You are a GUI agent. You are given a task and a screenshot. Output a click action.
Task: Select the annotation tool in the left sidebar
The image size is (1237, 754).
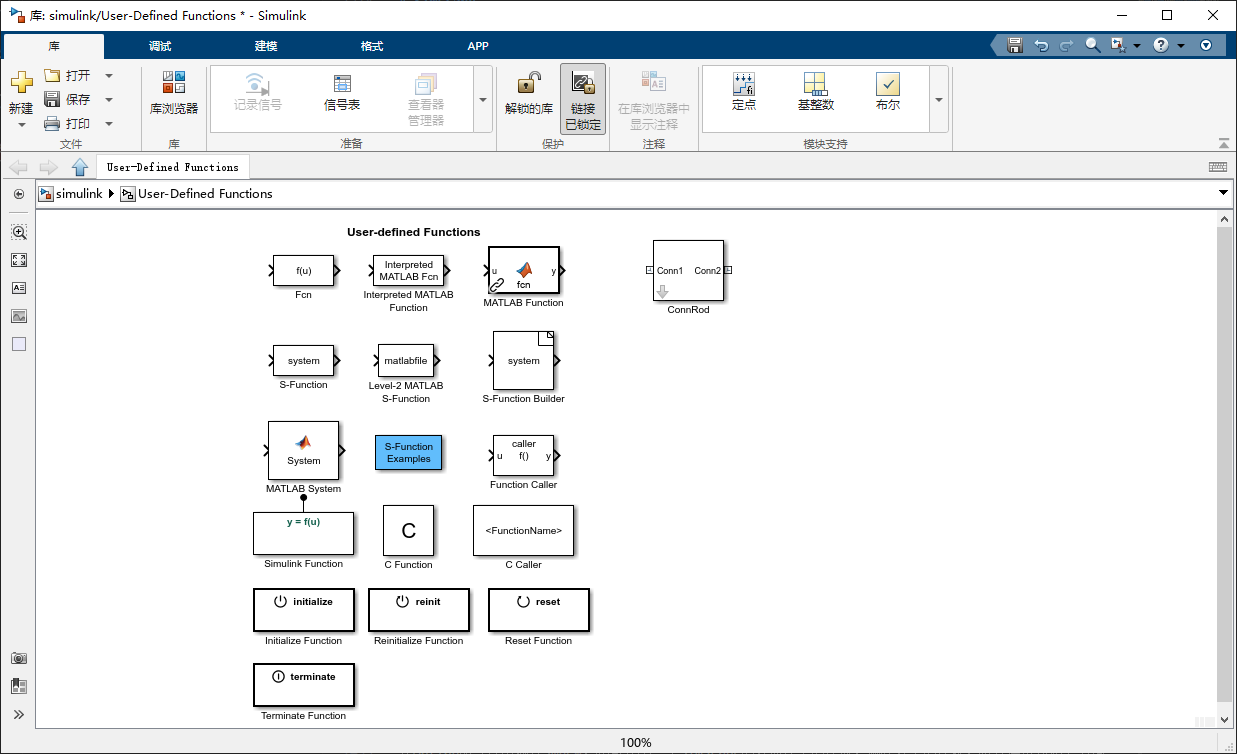[x=18, y=287]
